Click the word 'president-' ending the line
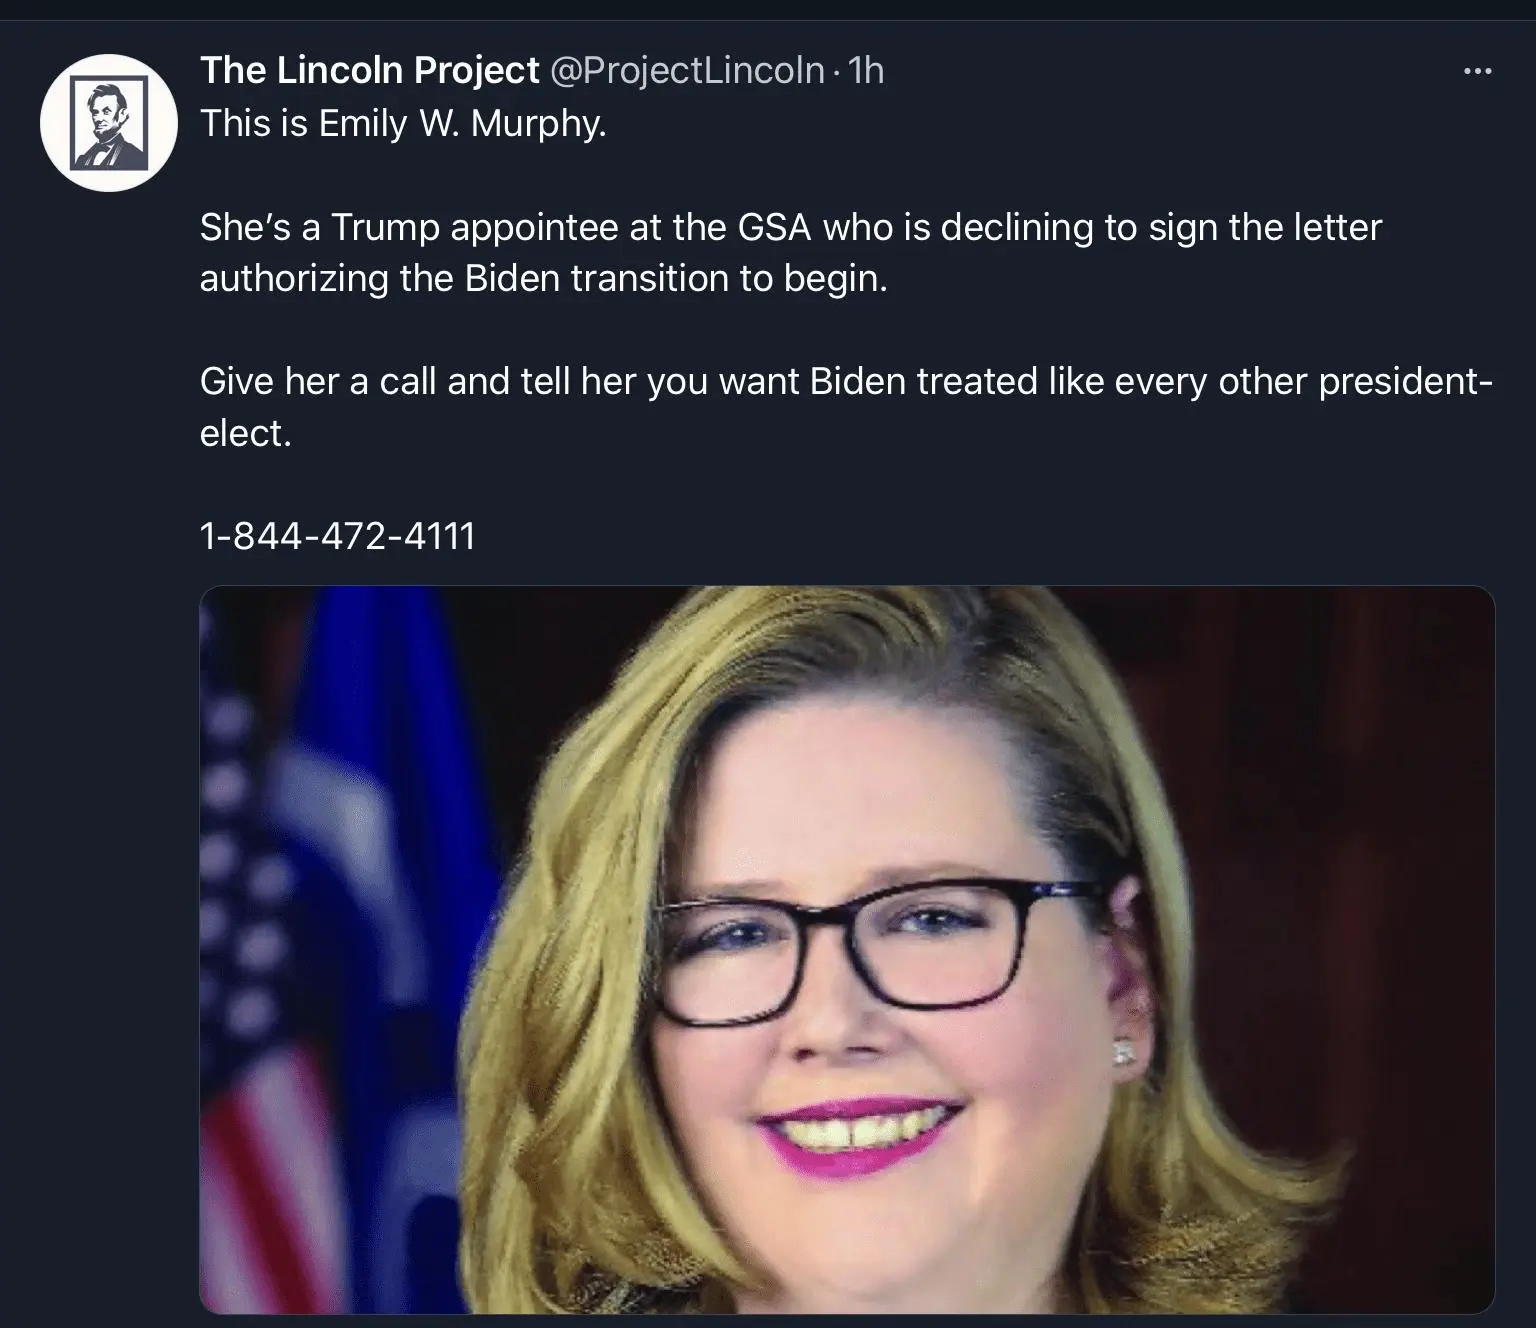 click(1406, 382)
